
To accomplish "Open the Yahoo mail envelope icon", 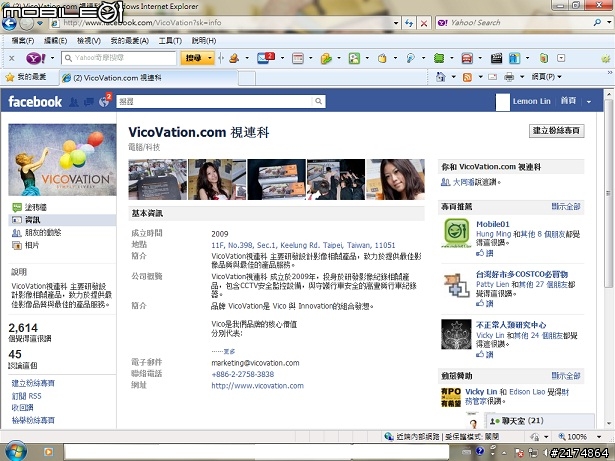I will point(265,58).
